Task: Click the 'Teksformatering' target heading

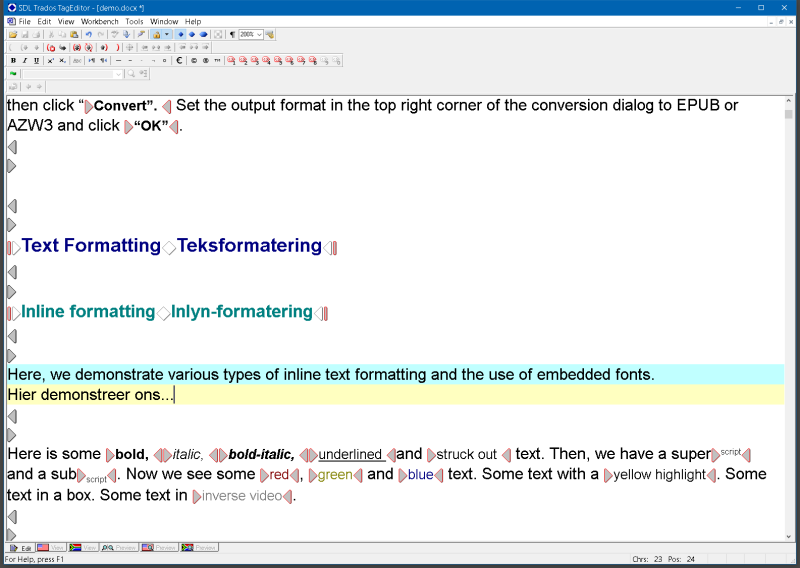Action: [x=249, y=245]
